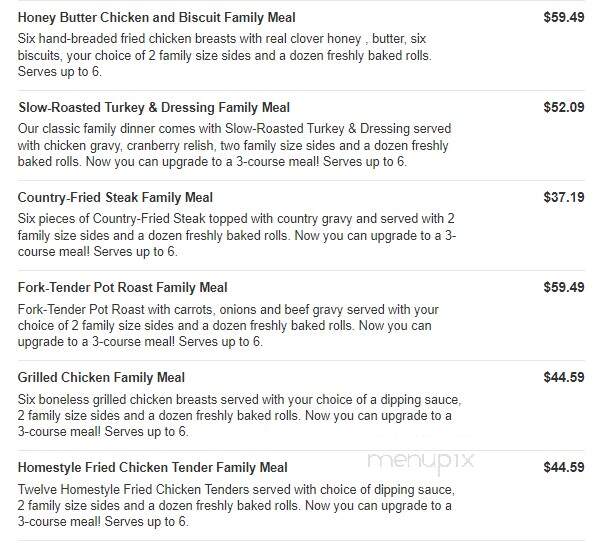Click the $44.59 Chicken Tender meal price
Image resolution: width=600 pixels, height=543 pixels.
564,467
